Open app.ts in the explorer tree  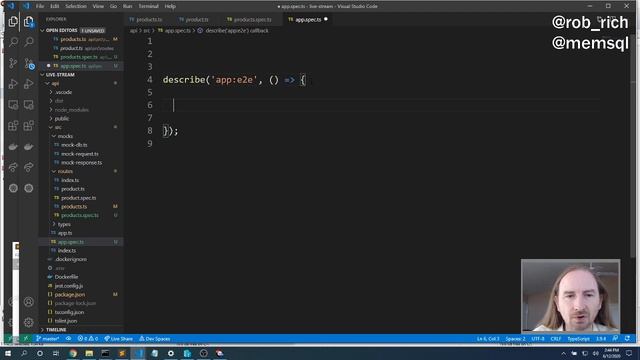point(64,233)
